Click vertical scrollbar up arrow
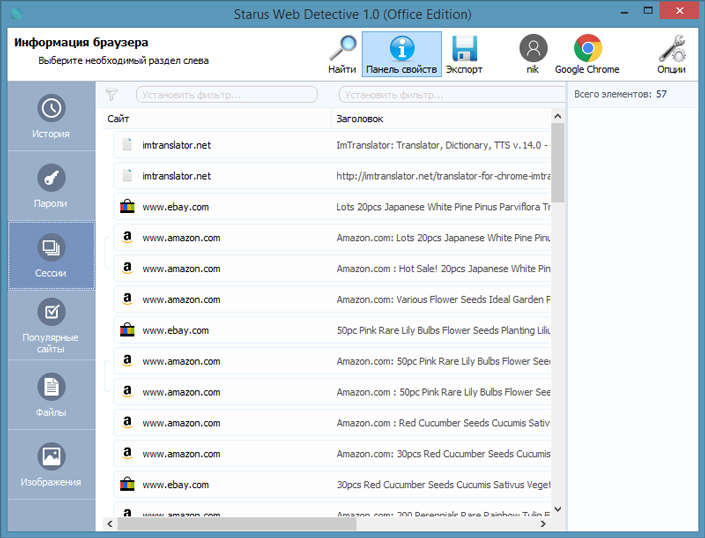705x538 pixels. pos(558,116)
